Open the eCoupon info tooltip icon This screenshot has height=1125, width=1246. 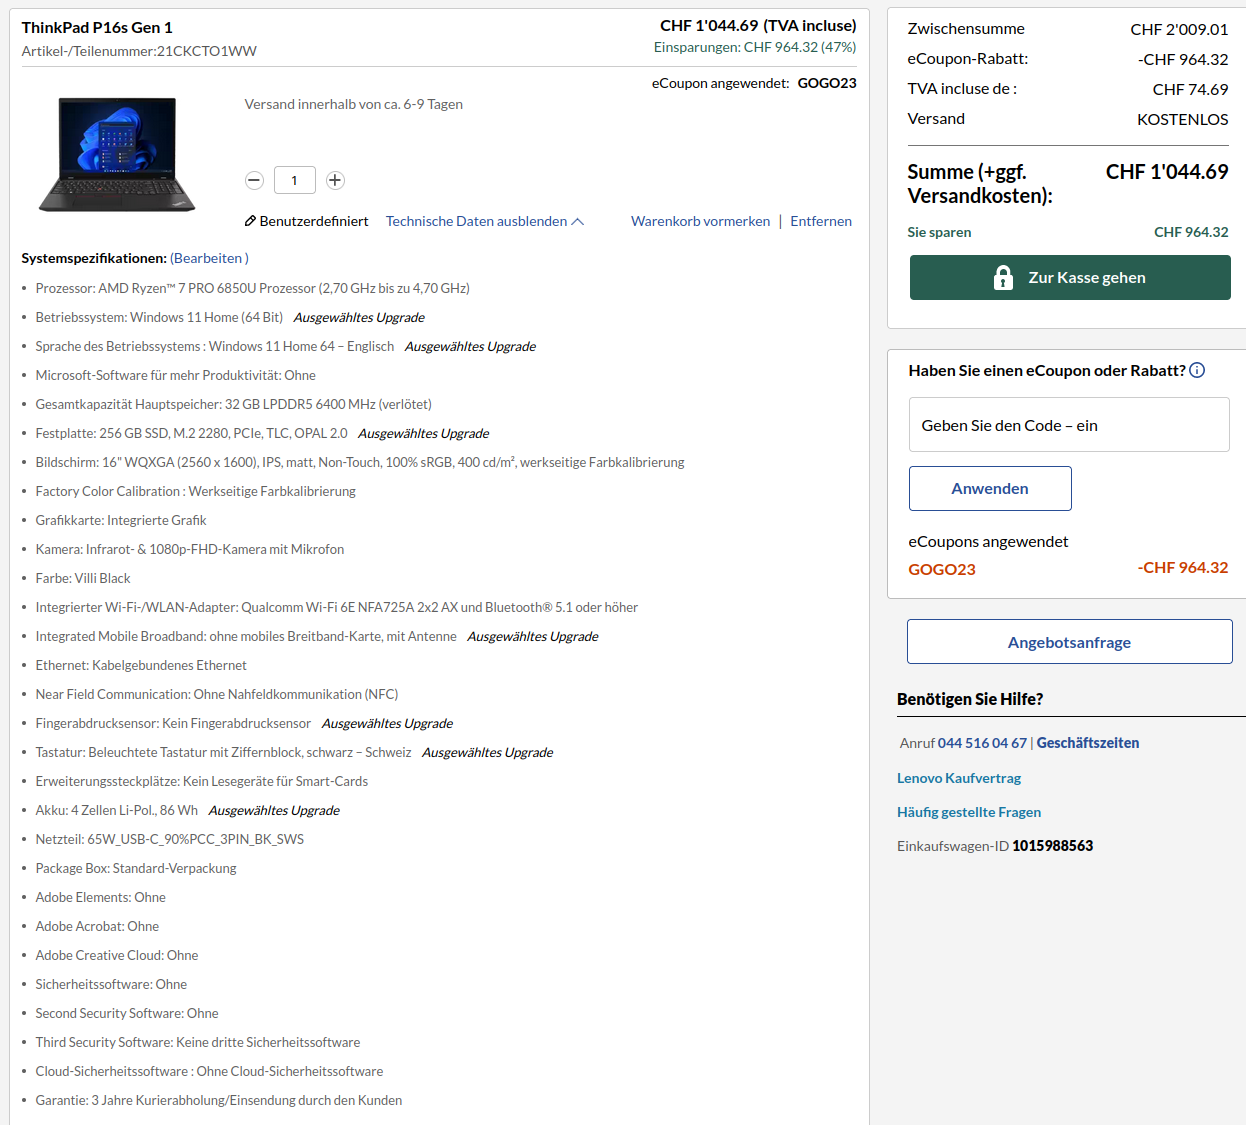(x=1197, y=370)
